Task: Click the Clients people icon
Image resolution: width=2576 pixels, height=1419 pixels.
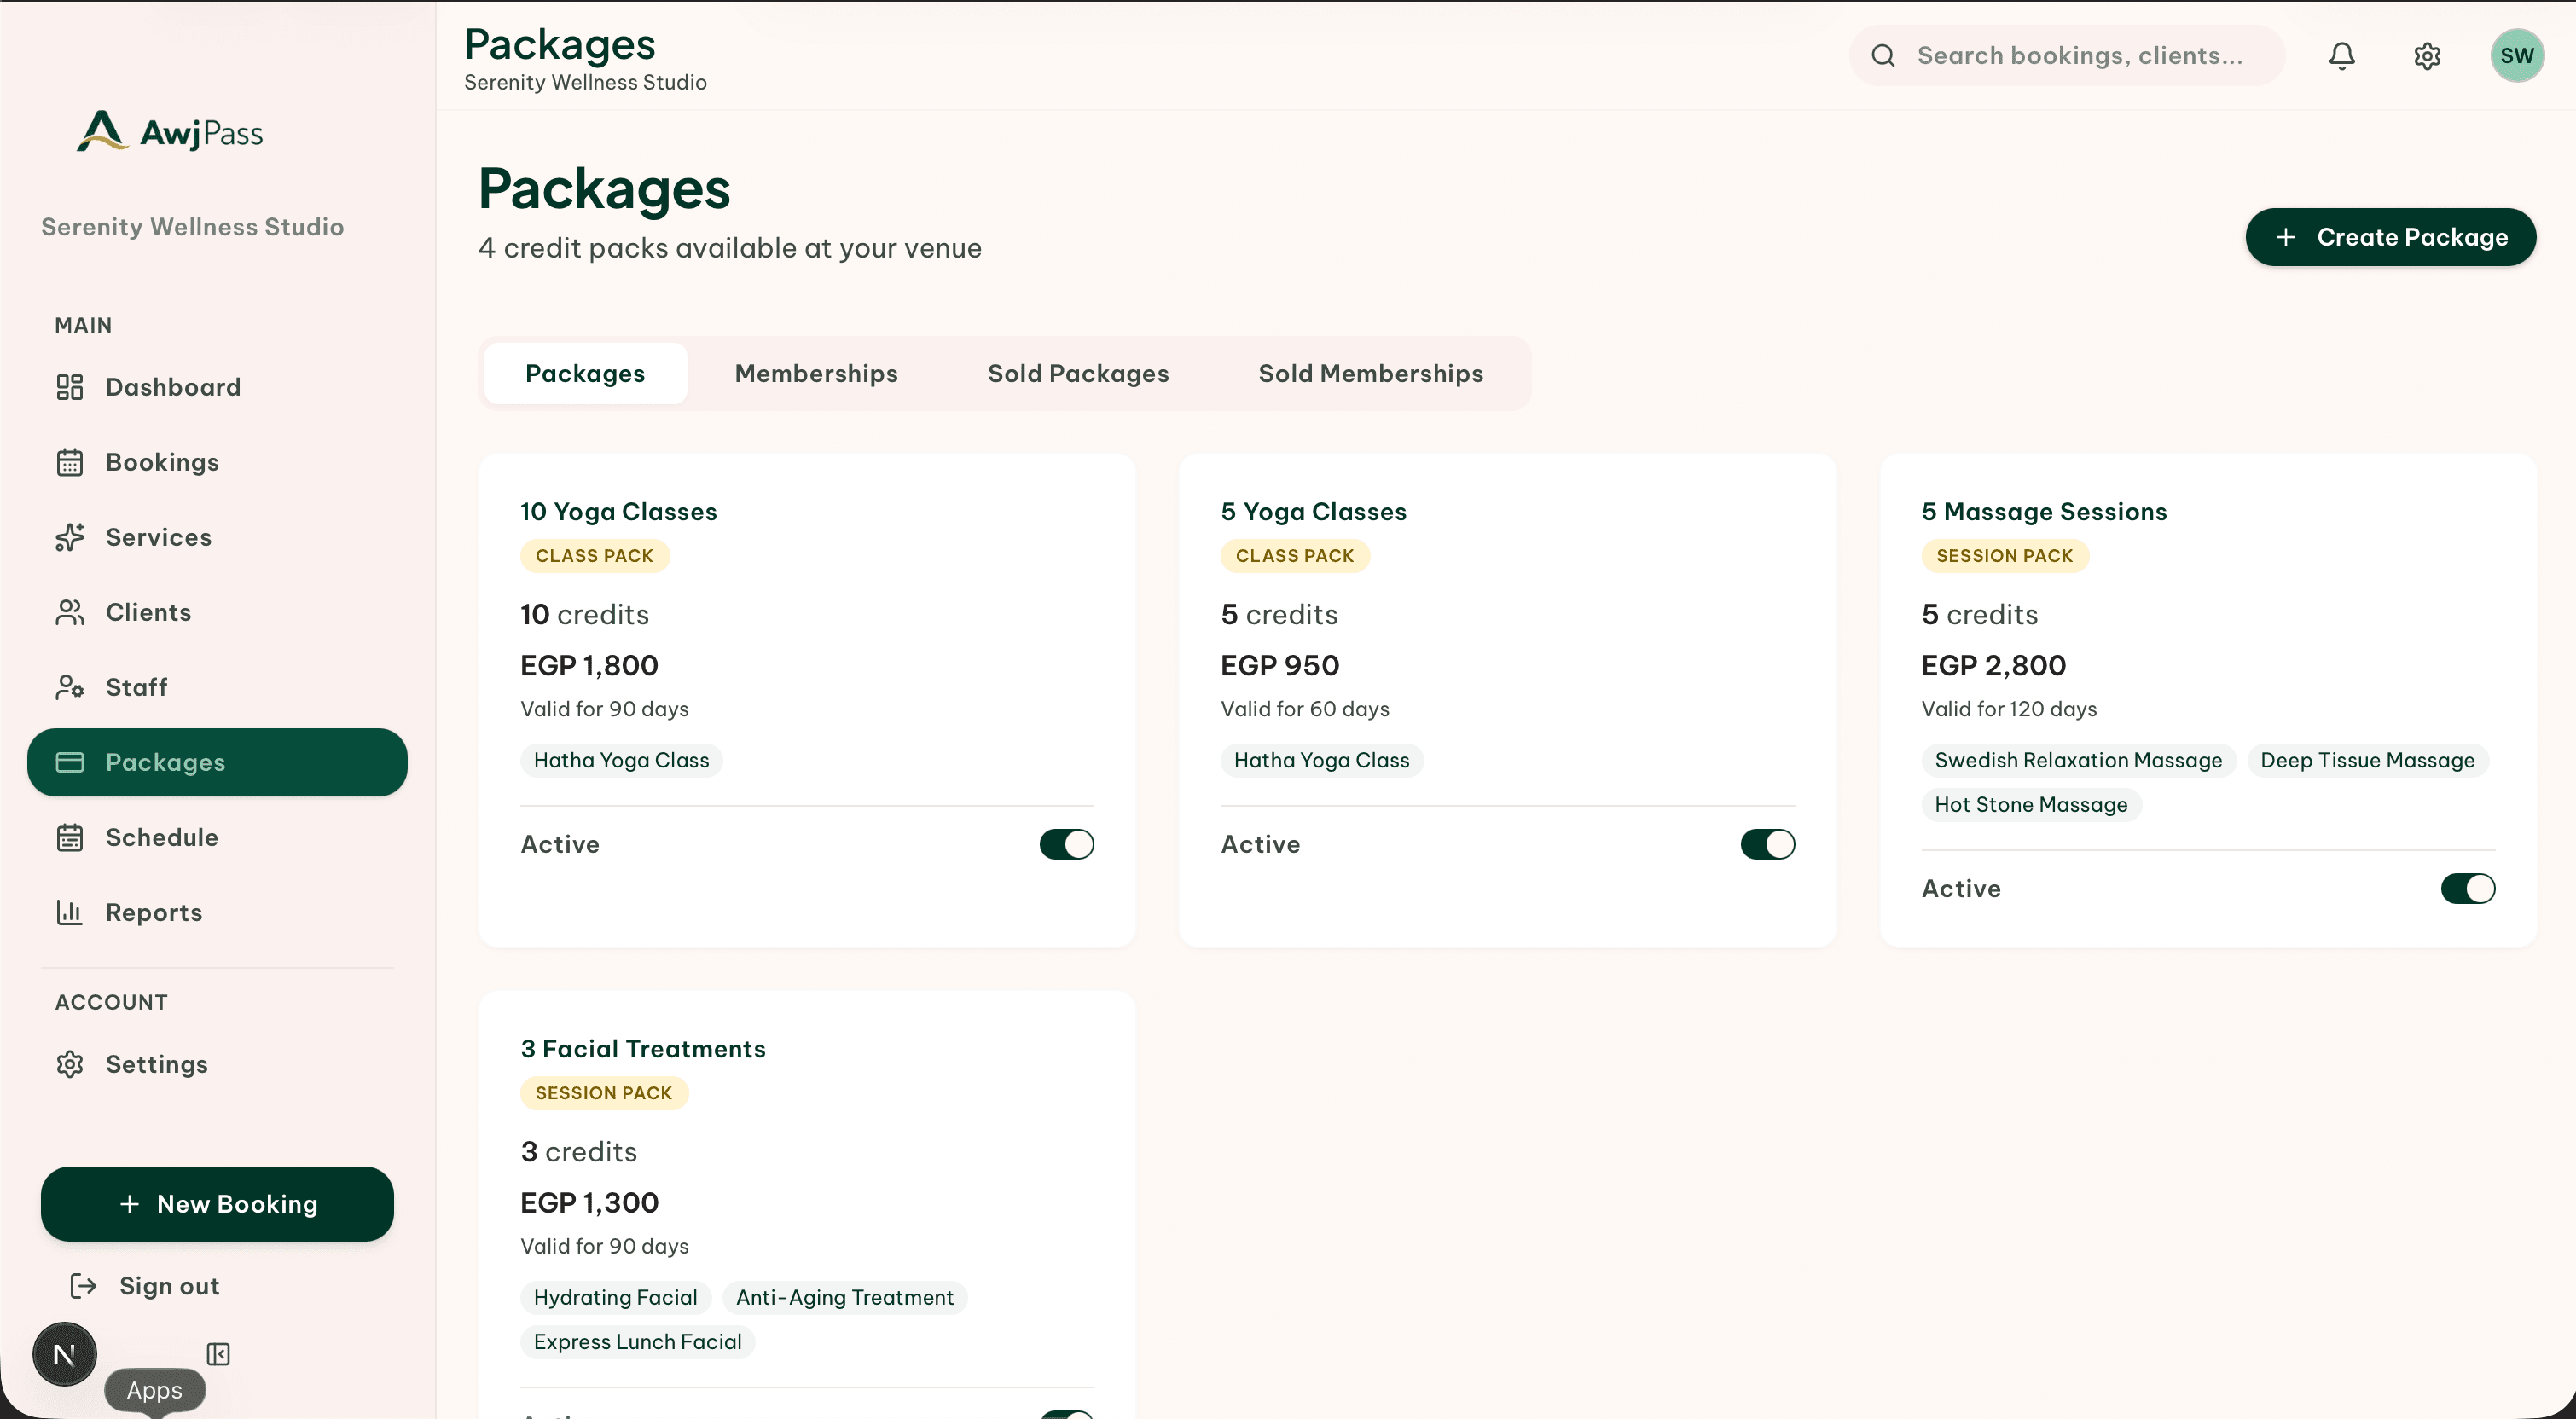Action: click(69, 612)
